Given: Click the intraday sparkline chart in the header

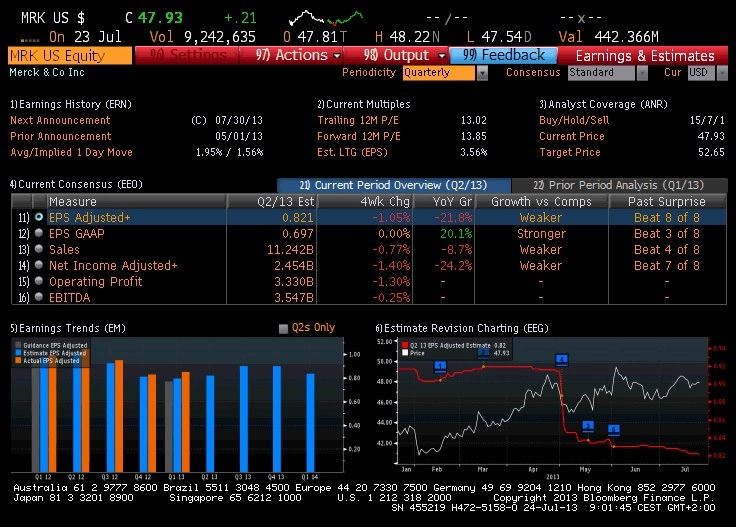Looking at the screenshot, I should point(326,18).
